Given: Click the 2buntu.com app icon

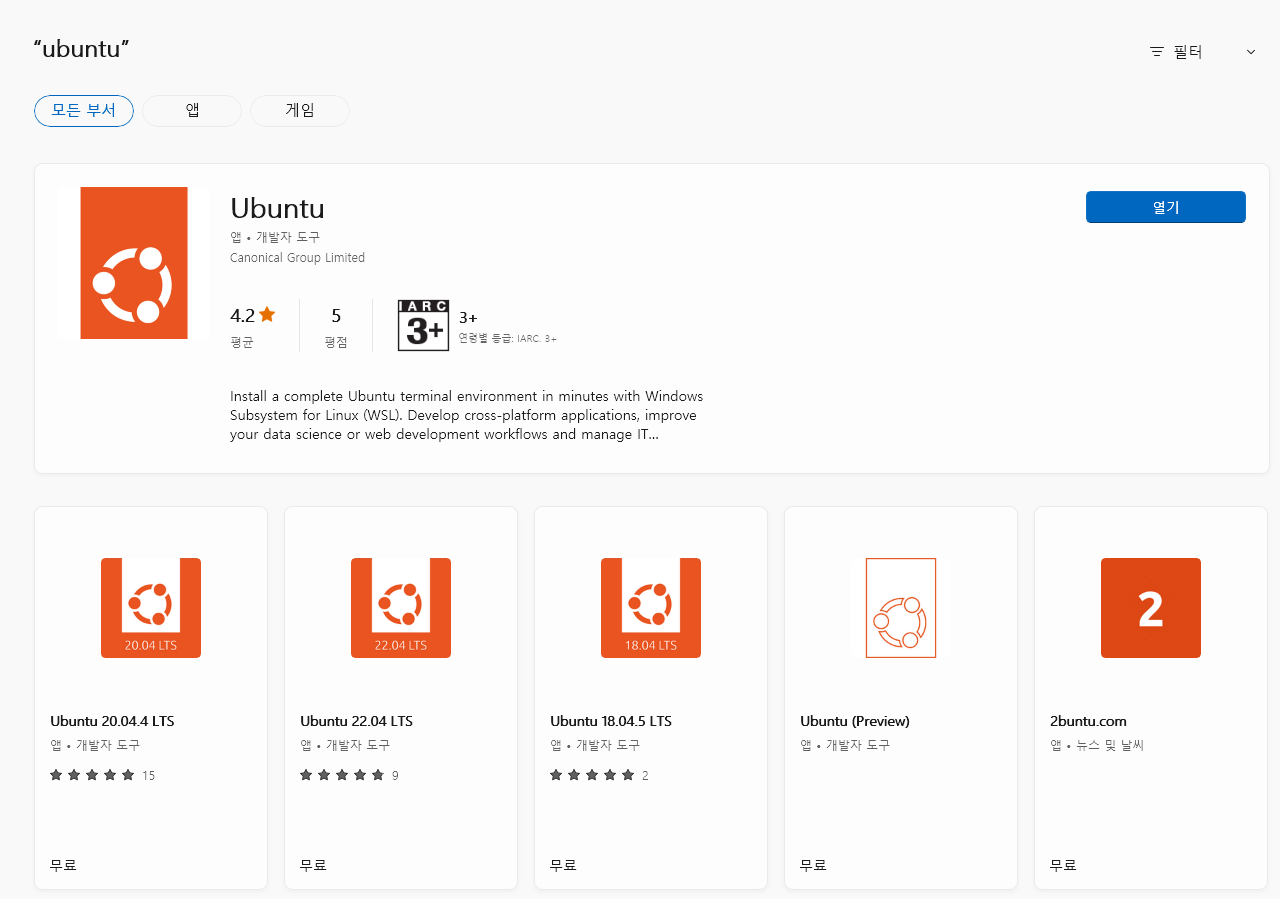Looking at the screenshot, I should pos(1150,607).
